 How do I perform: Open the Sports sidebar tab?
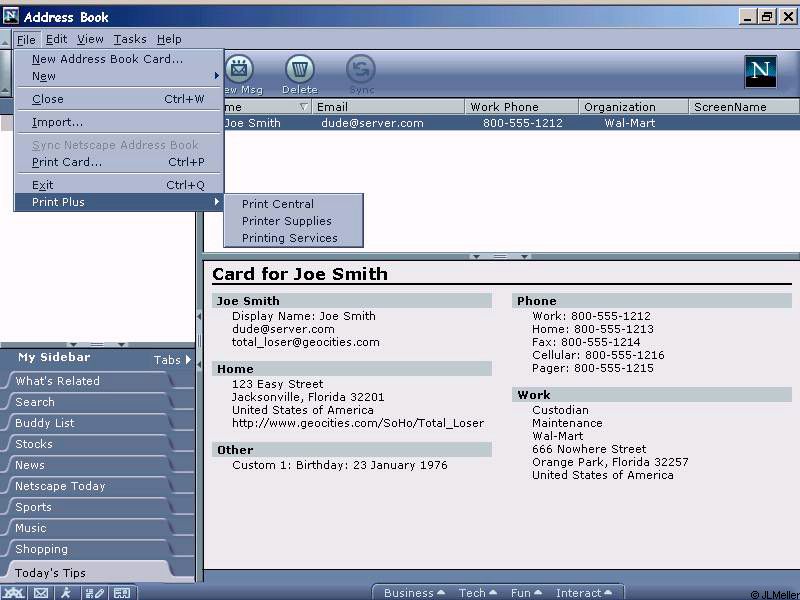(x=89, y=507)
